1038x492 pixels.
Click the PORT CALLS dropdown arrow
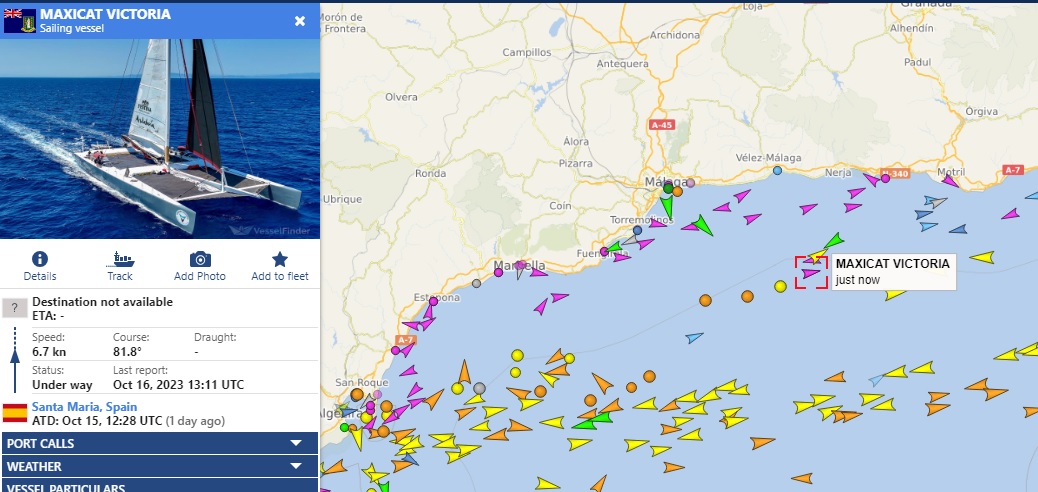pyautogui.click(x=296, y=443)
